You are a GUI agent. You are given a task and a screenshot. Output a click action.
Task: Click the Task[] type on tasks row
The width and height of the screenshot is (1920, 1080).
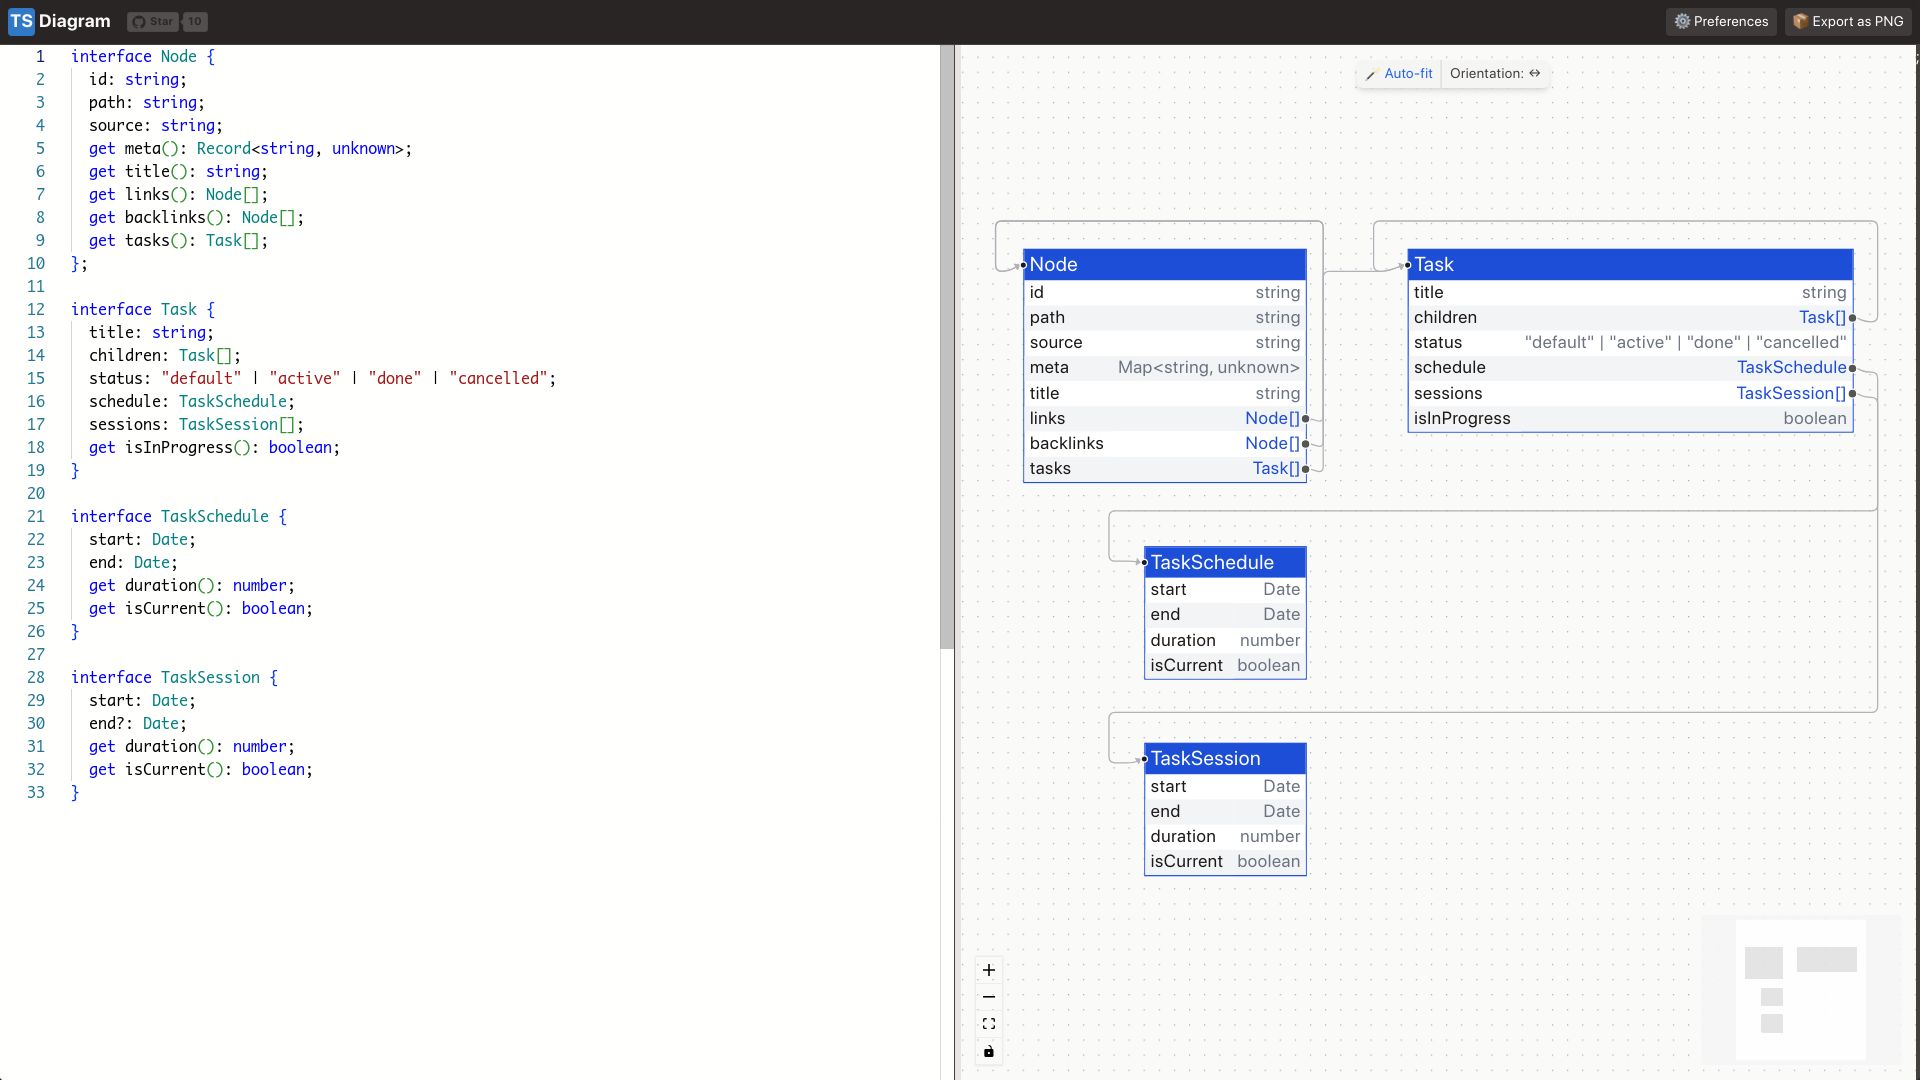[1276, 468]
